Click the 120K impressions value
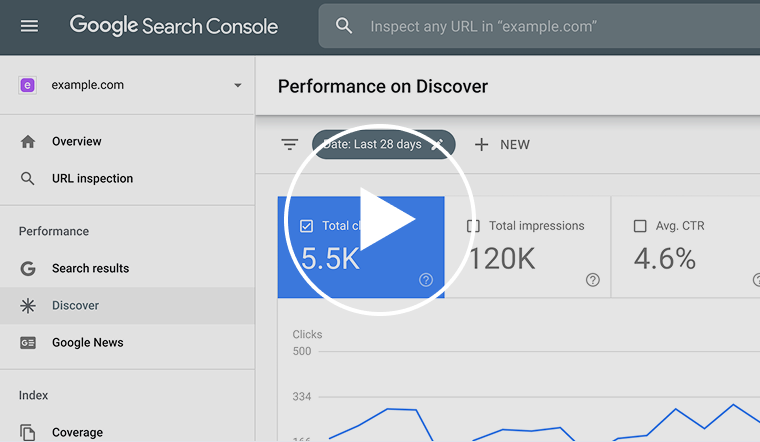This screenshot has width=760, height=442. (502, 258)
